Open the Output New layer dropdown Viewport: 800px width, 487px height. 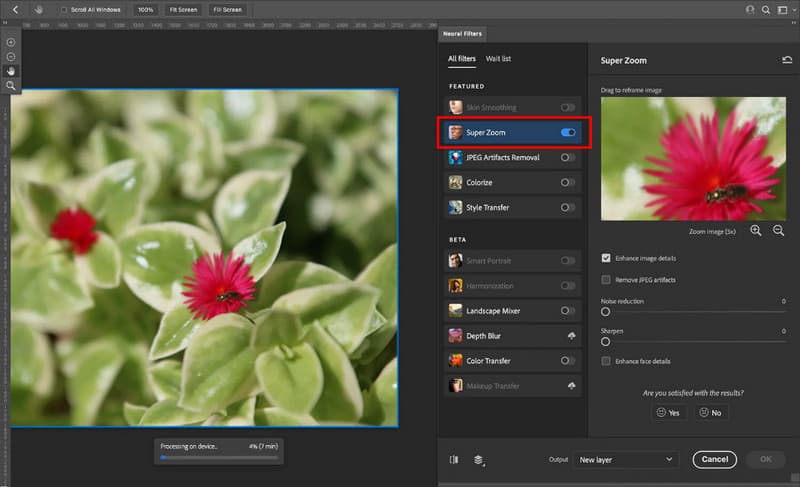[626, 459]
